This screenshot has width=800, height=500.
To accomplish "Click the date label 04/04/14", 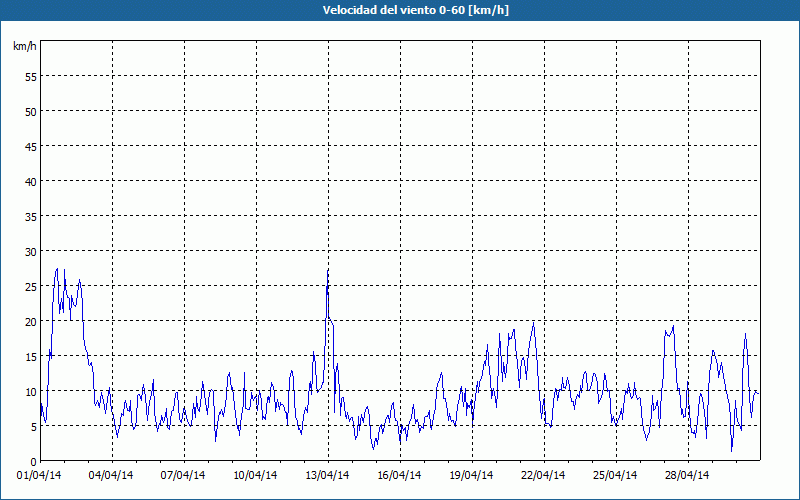I will (x=111, y=475).
